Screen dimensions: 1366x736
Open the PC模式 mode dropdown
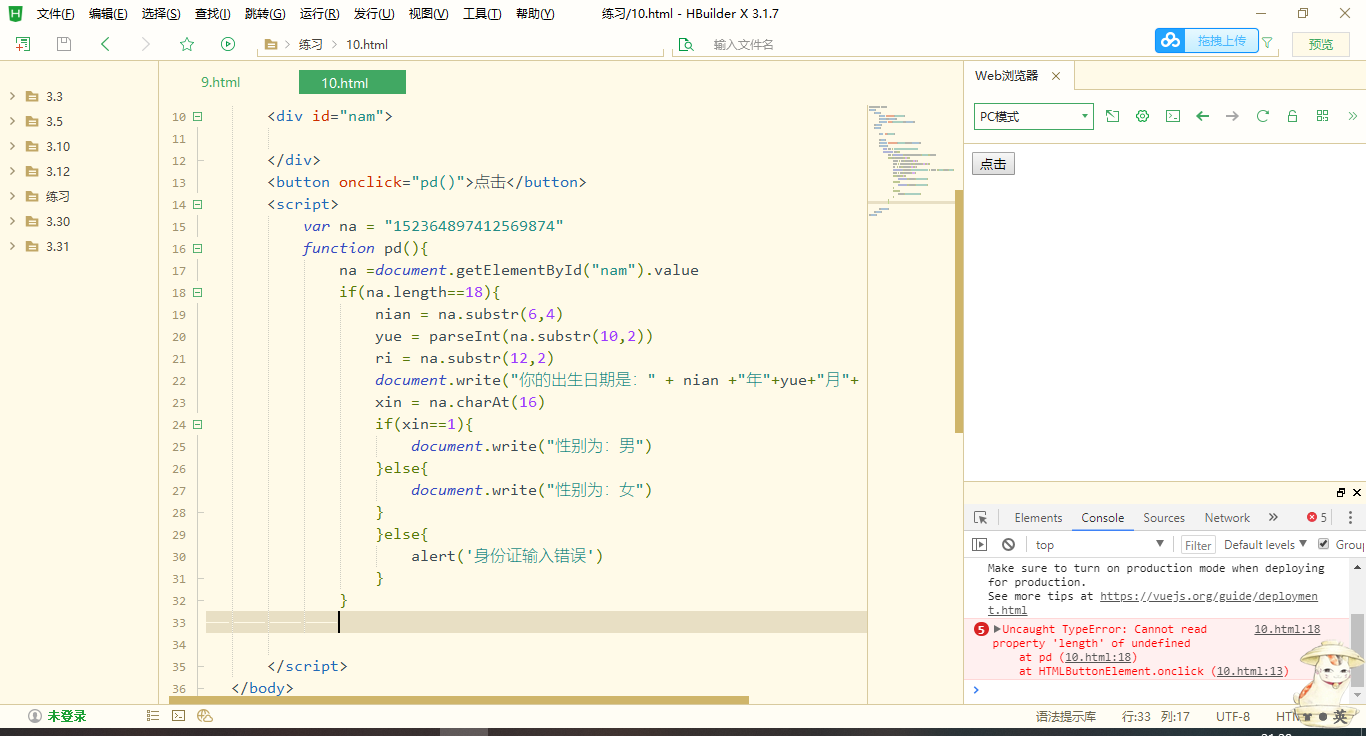coord(1034,116)
